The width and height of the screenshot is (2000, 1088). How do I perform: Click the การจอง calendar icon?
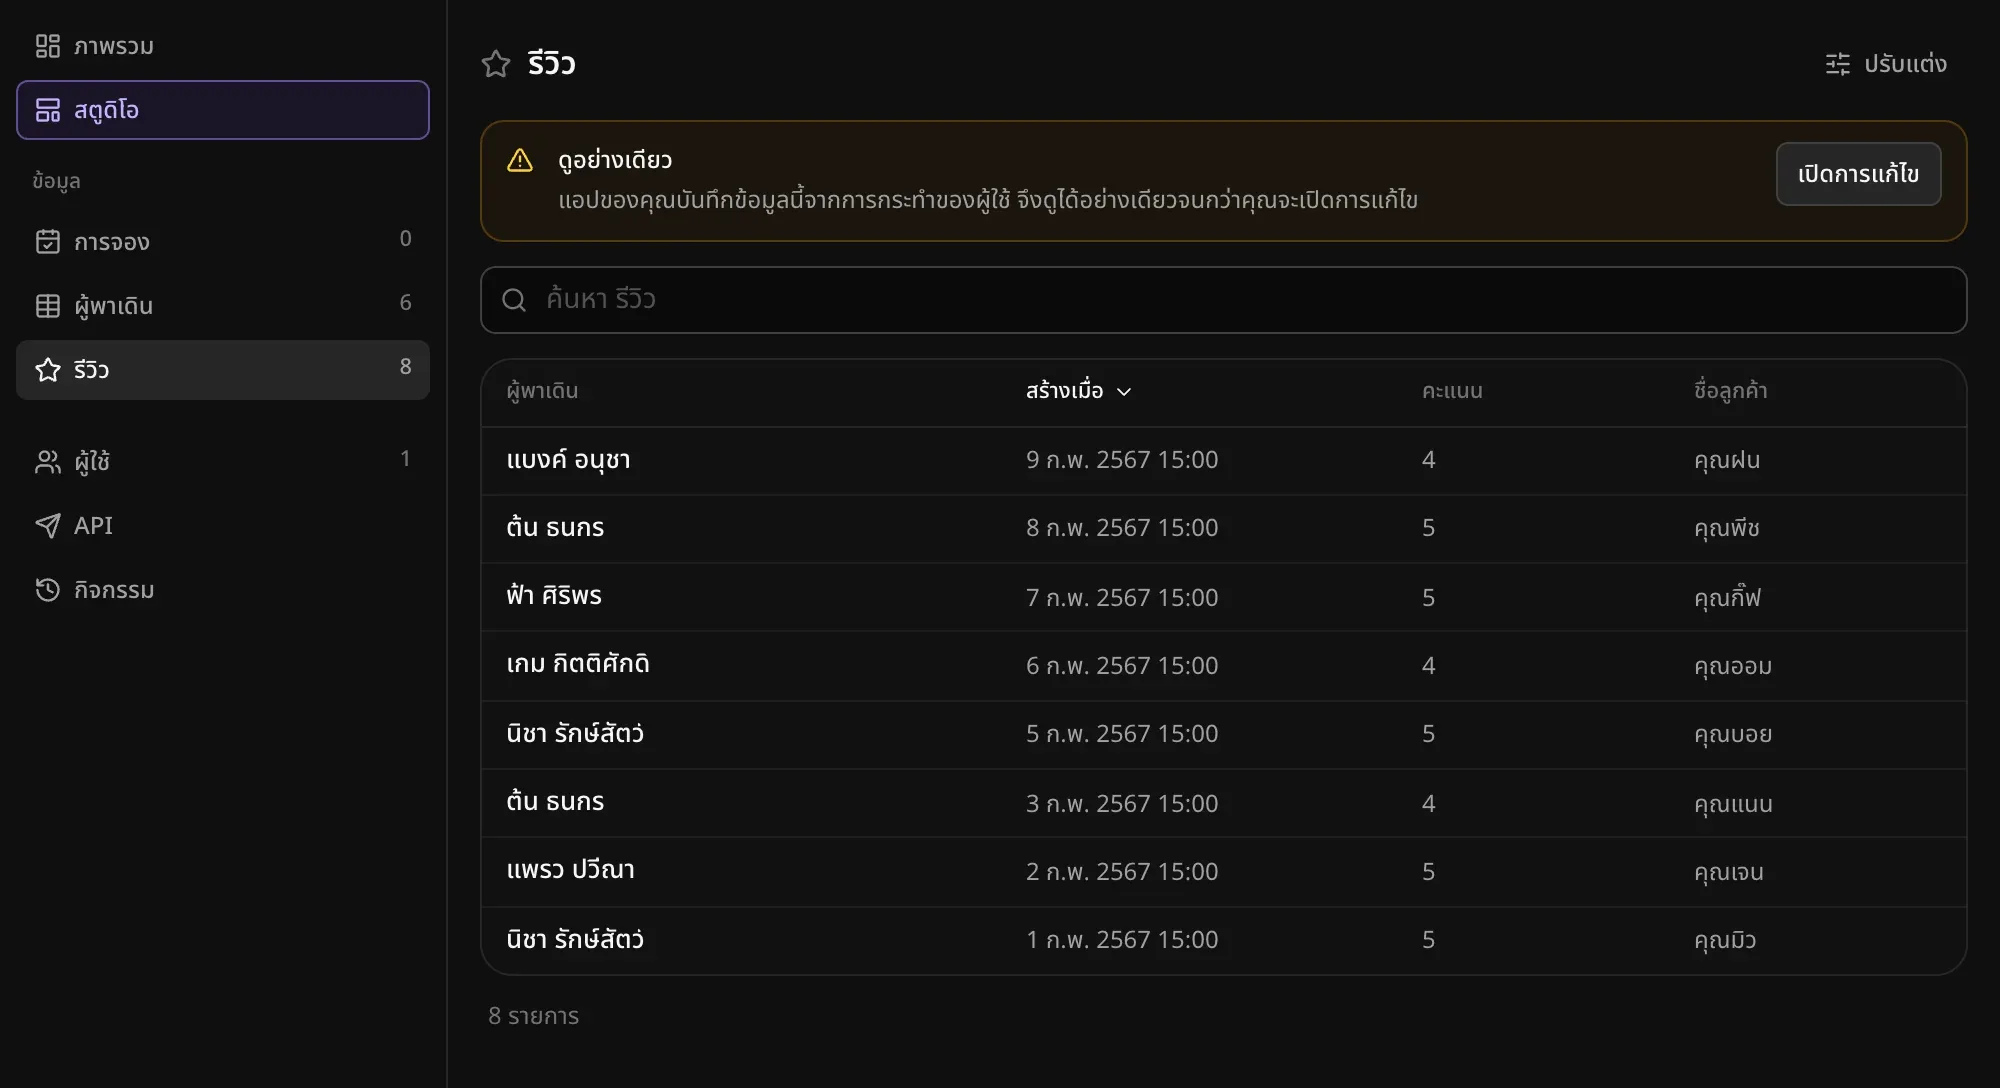(x=47, y=242)
